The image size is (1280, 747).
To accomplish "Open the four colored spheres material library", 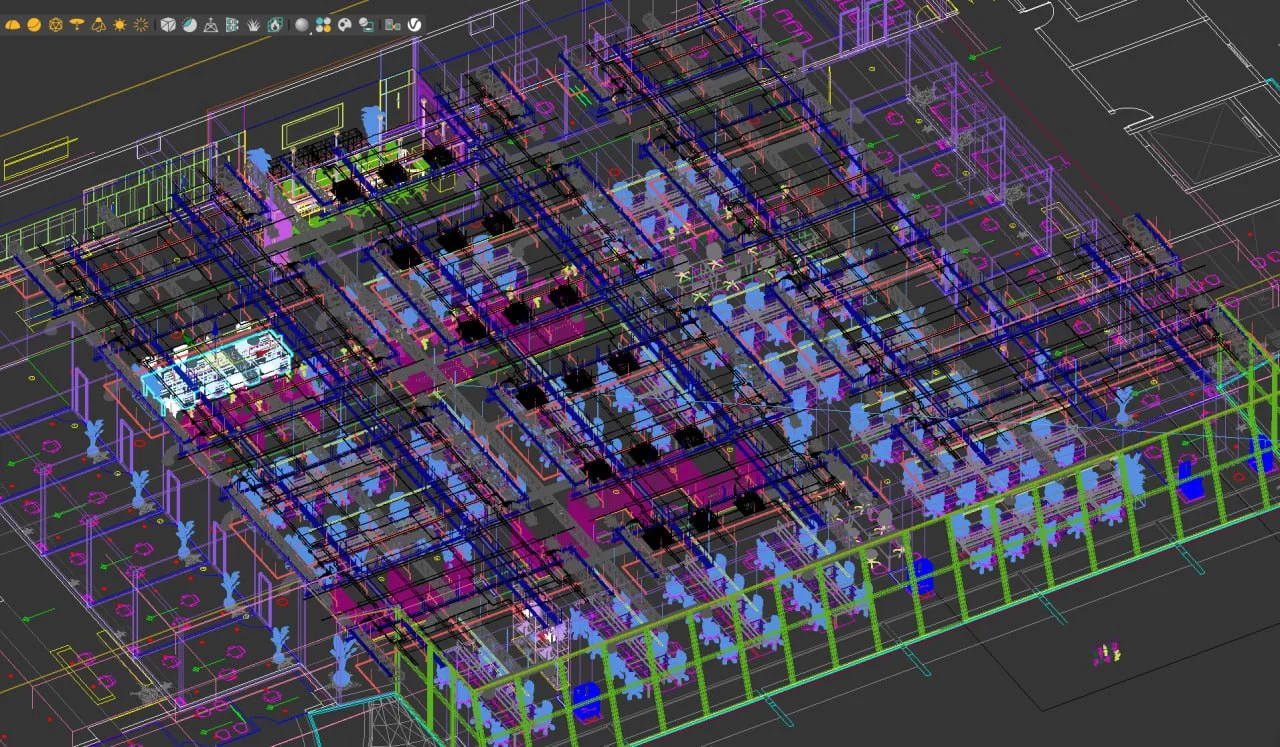I will point(324,24).
